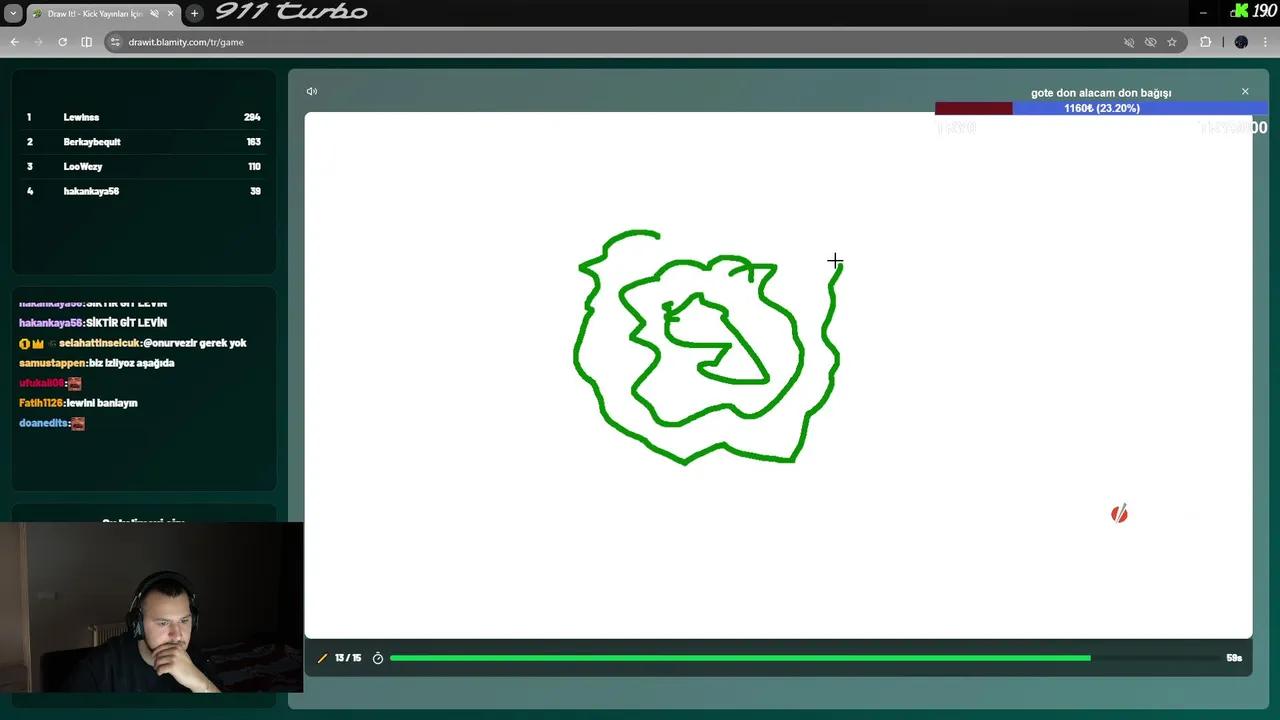Click the address bar URL
Viewport: 1280px width, 720px height.
186,42
